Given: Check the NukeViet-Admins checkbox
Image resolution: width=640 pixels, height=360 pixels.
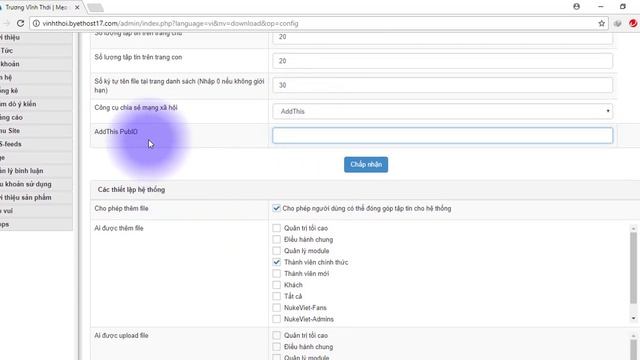Looking at the screenshot, I should [276, 319].
